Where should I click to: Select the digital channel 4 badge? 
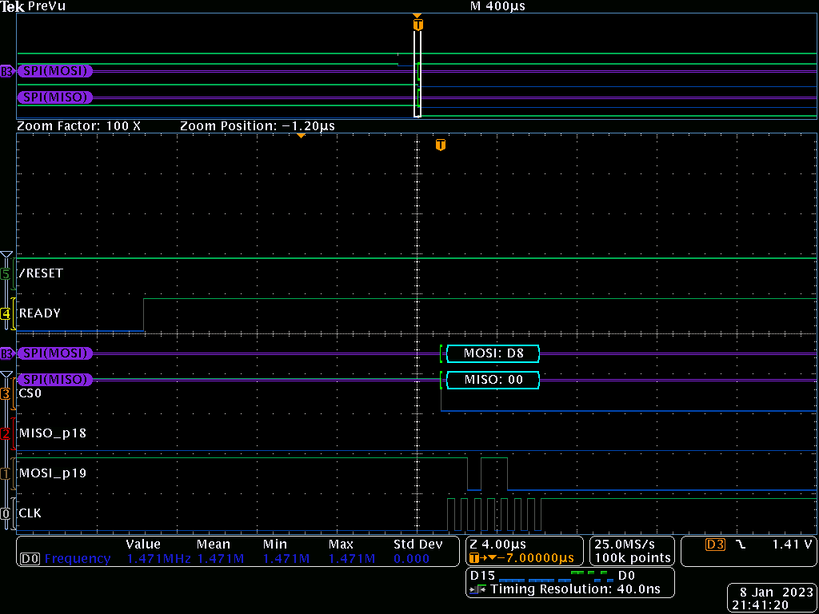6,314
